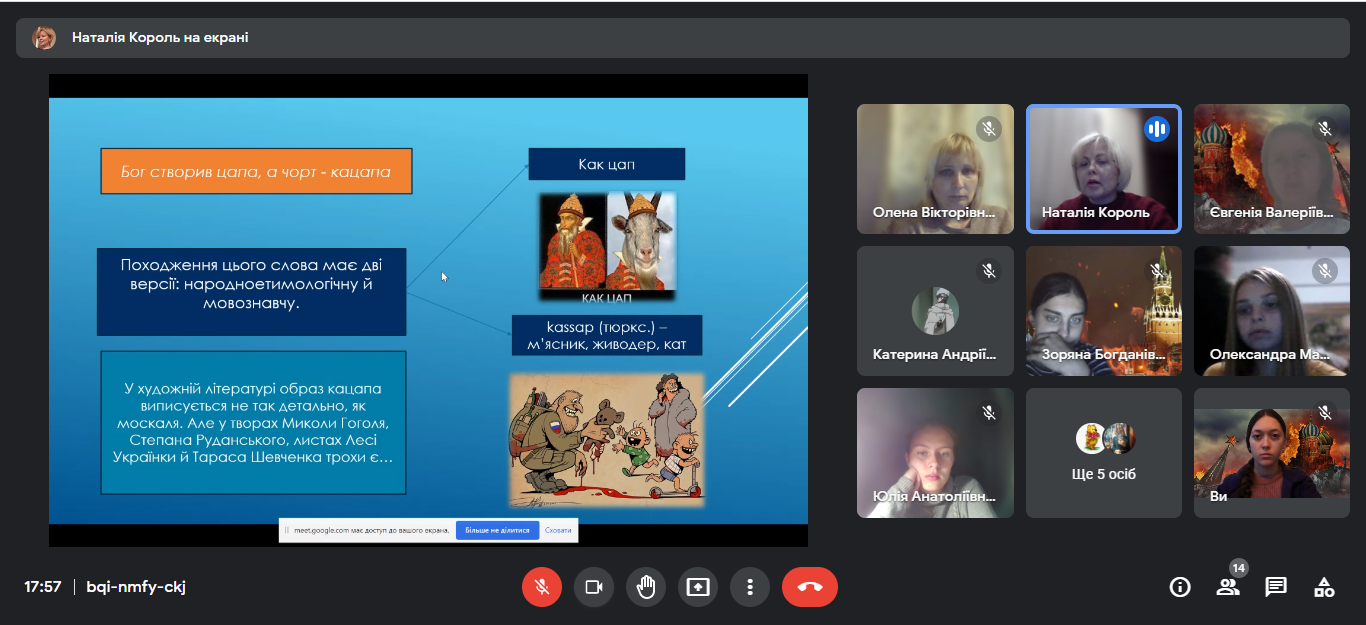Click the 'Більше не ділитися' button

click(497, 531)
